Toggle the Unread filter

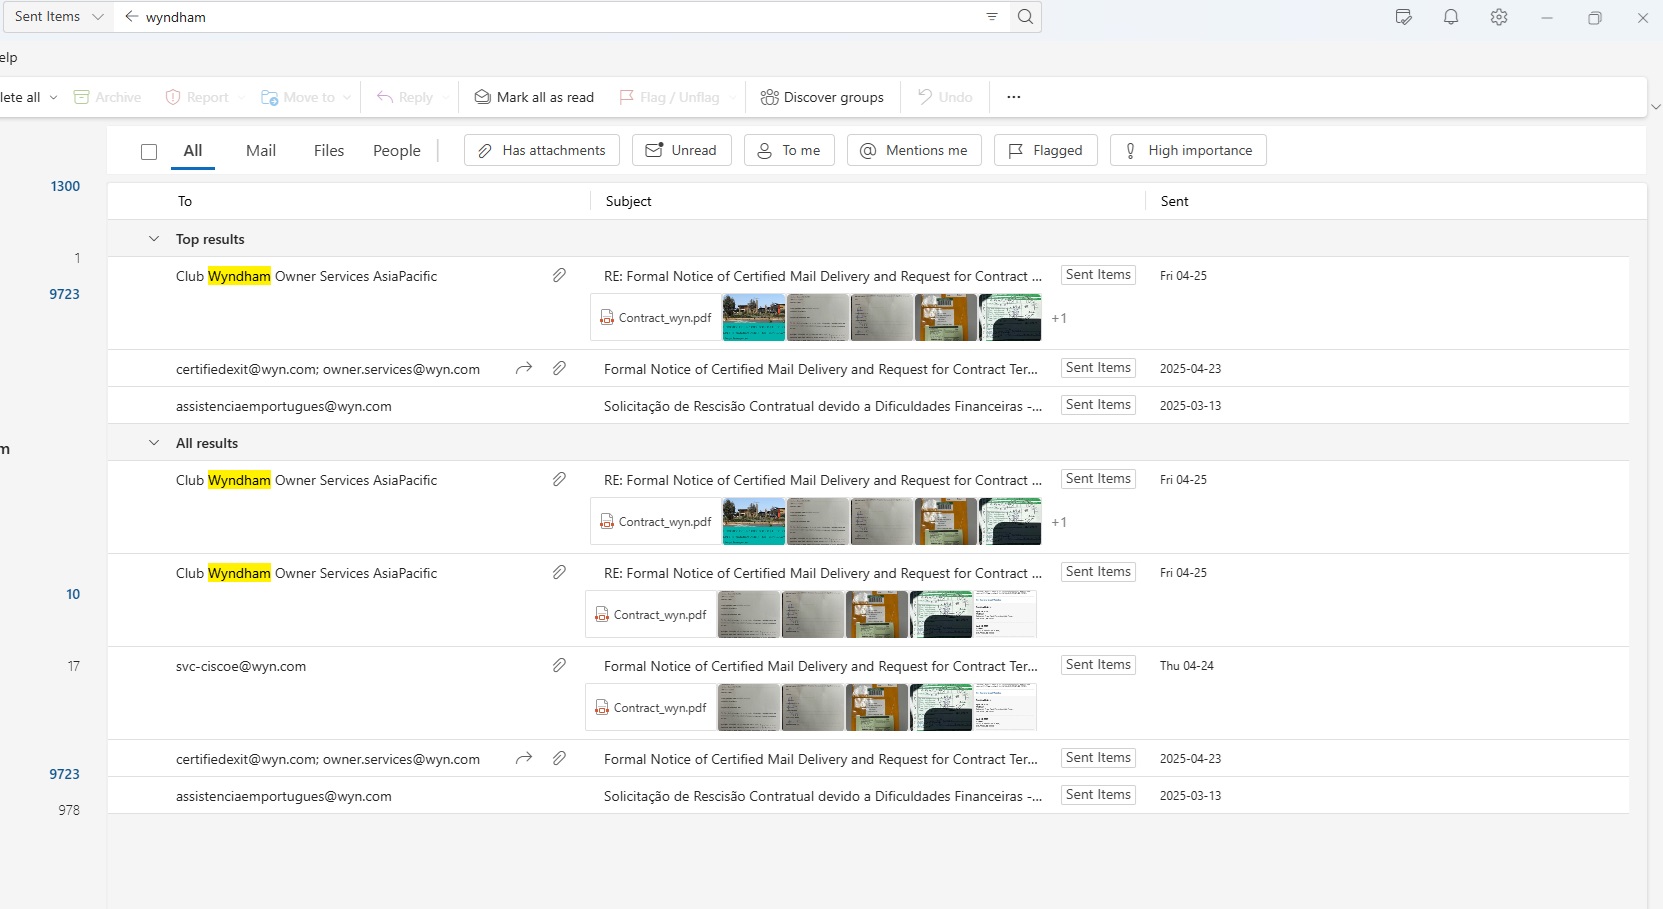coord(682,150)
